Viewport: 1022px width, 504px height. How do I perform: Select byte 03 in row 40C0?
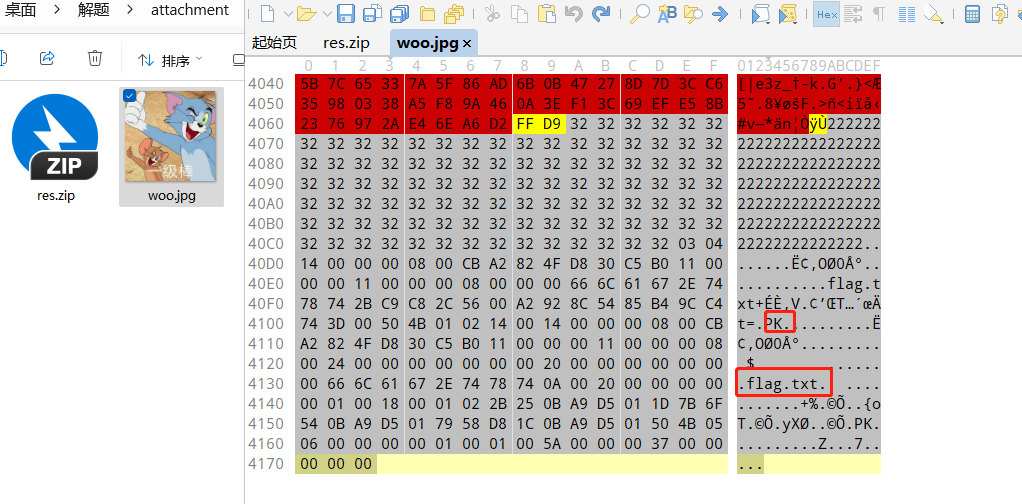(x=688, y=244)
